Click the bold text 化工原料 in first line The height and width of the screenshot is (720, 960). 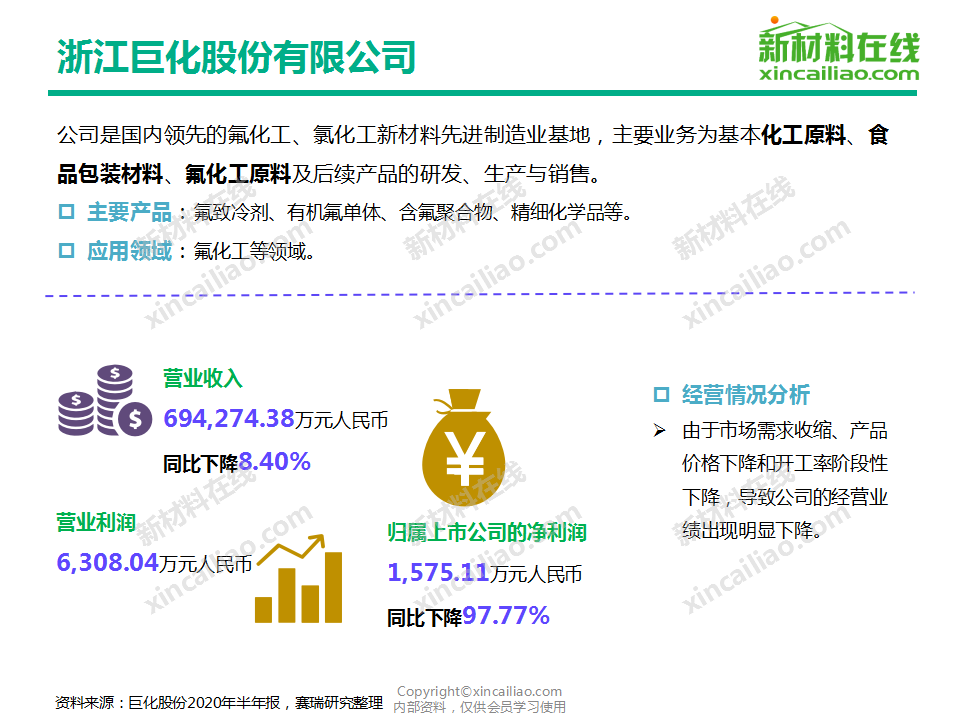pyautogui.click(x=803, y=135)
